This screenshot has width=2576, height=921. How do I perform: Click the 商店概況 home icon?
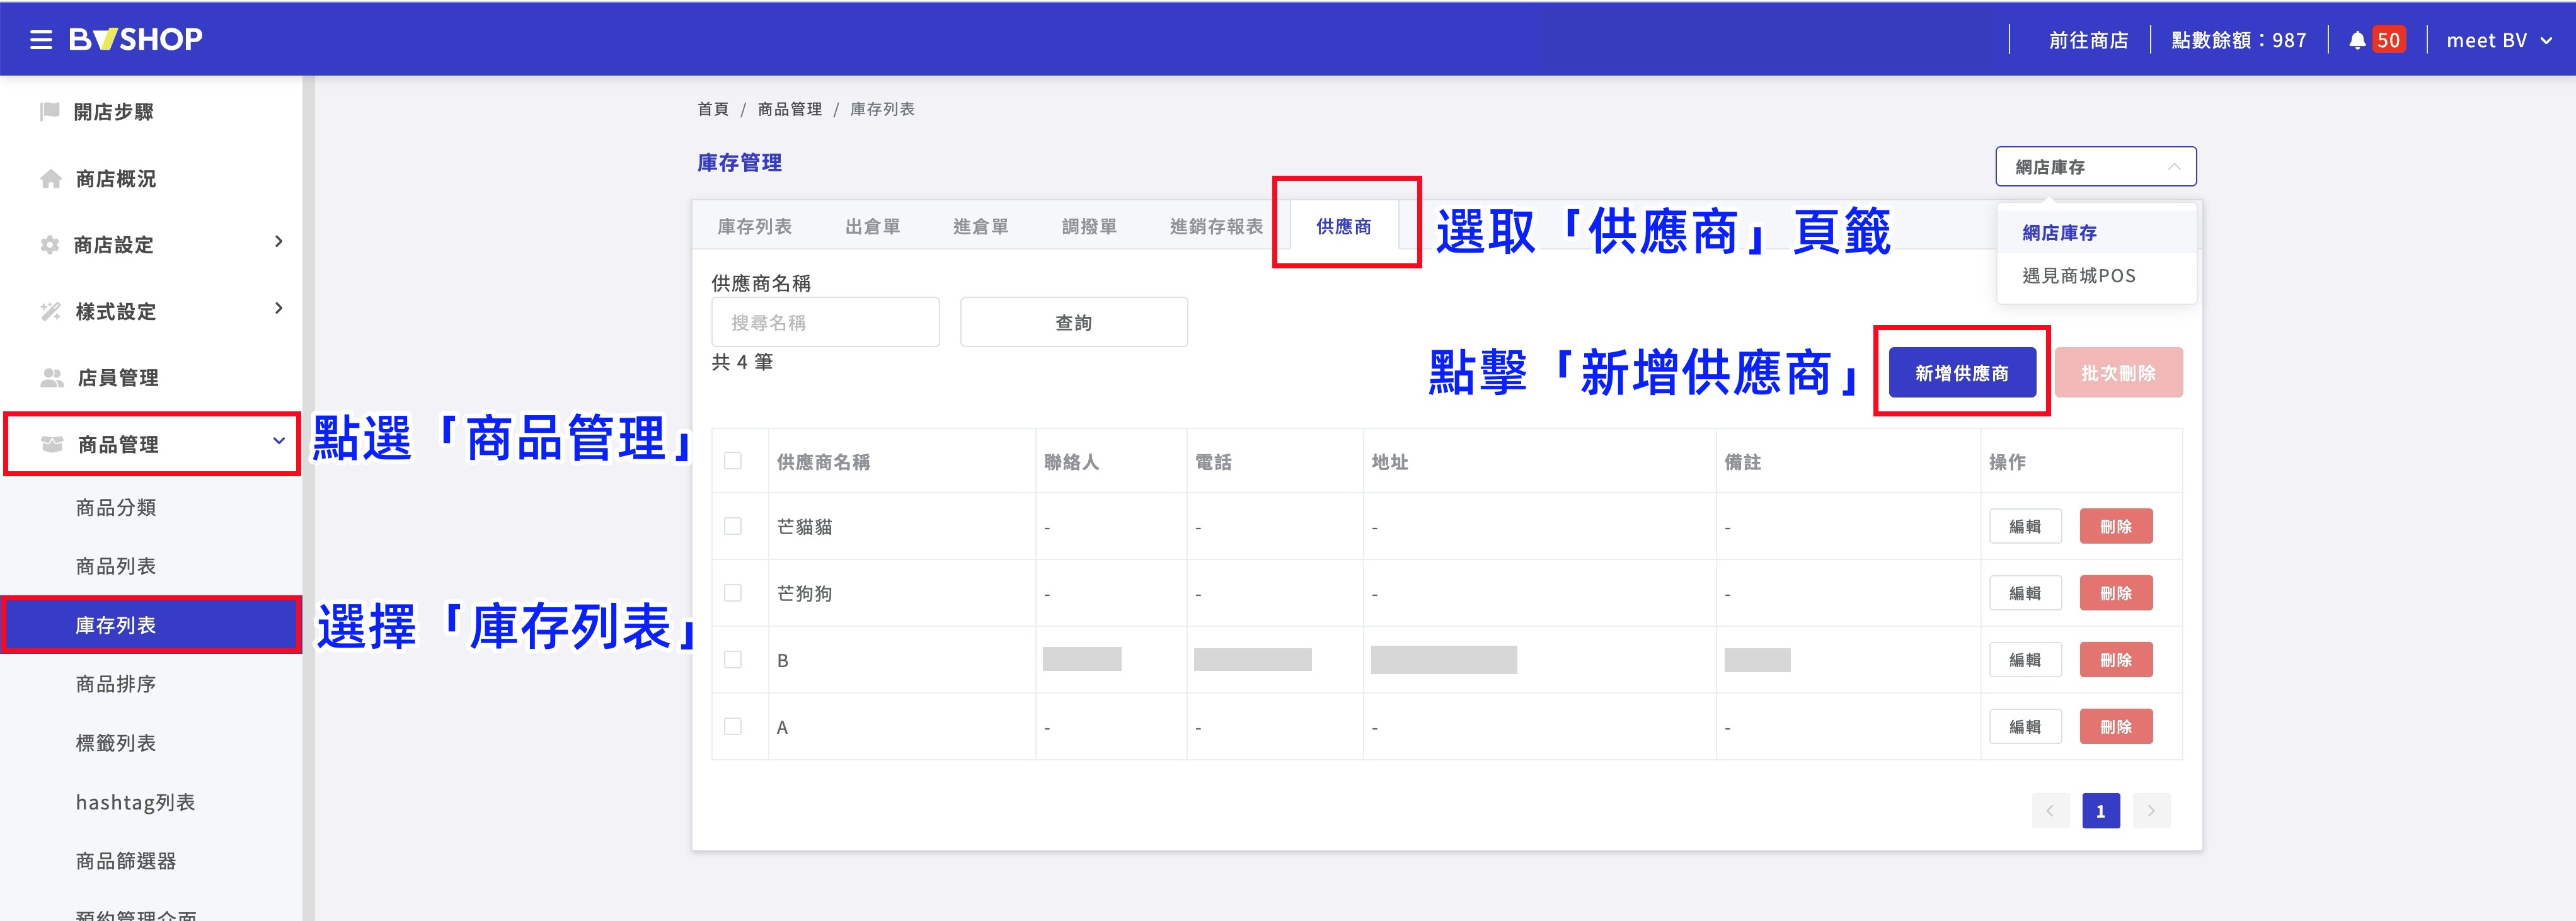pos(50,179)
